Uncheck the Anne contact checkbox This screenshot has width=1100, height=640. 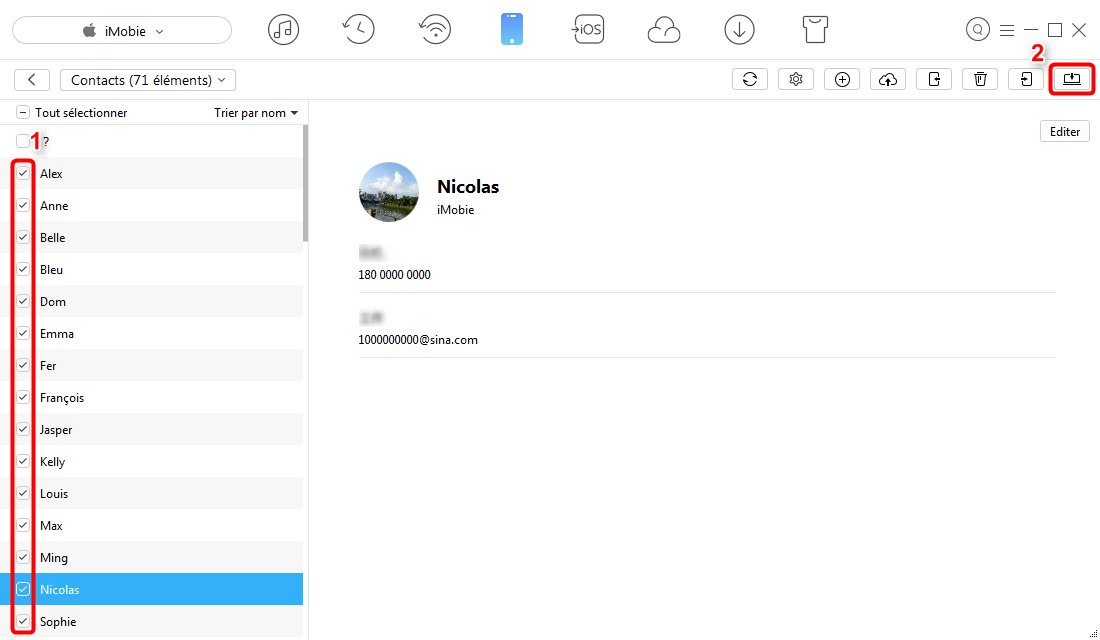point(23,205)
